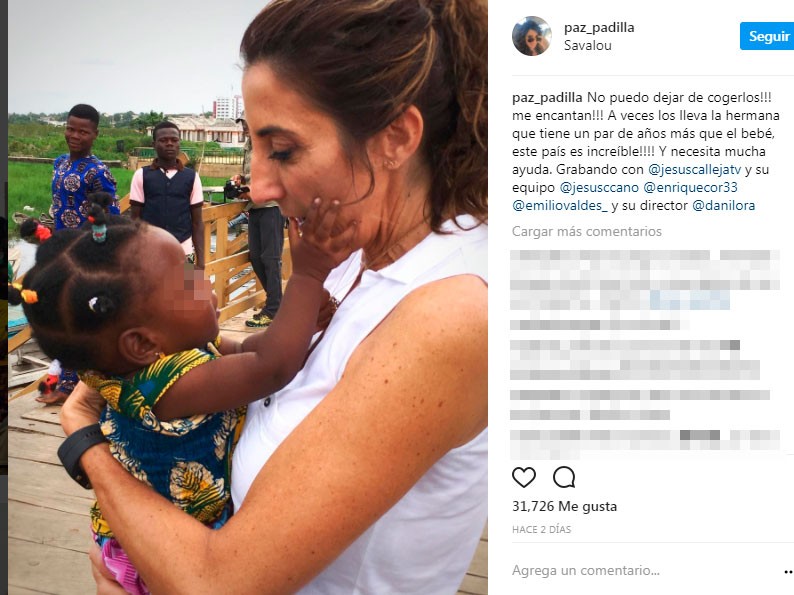The height and width of the screenshot is (595, 794).
Task: Visit the @enriquecor33 mention
Action: coord(690,187)
